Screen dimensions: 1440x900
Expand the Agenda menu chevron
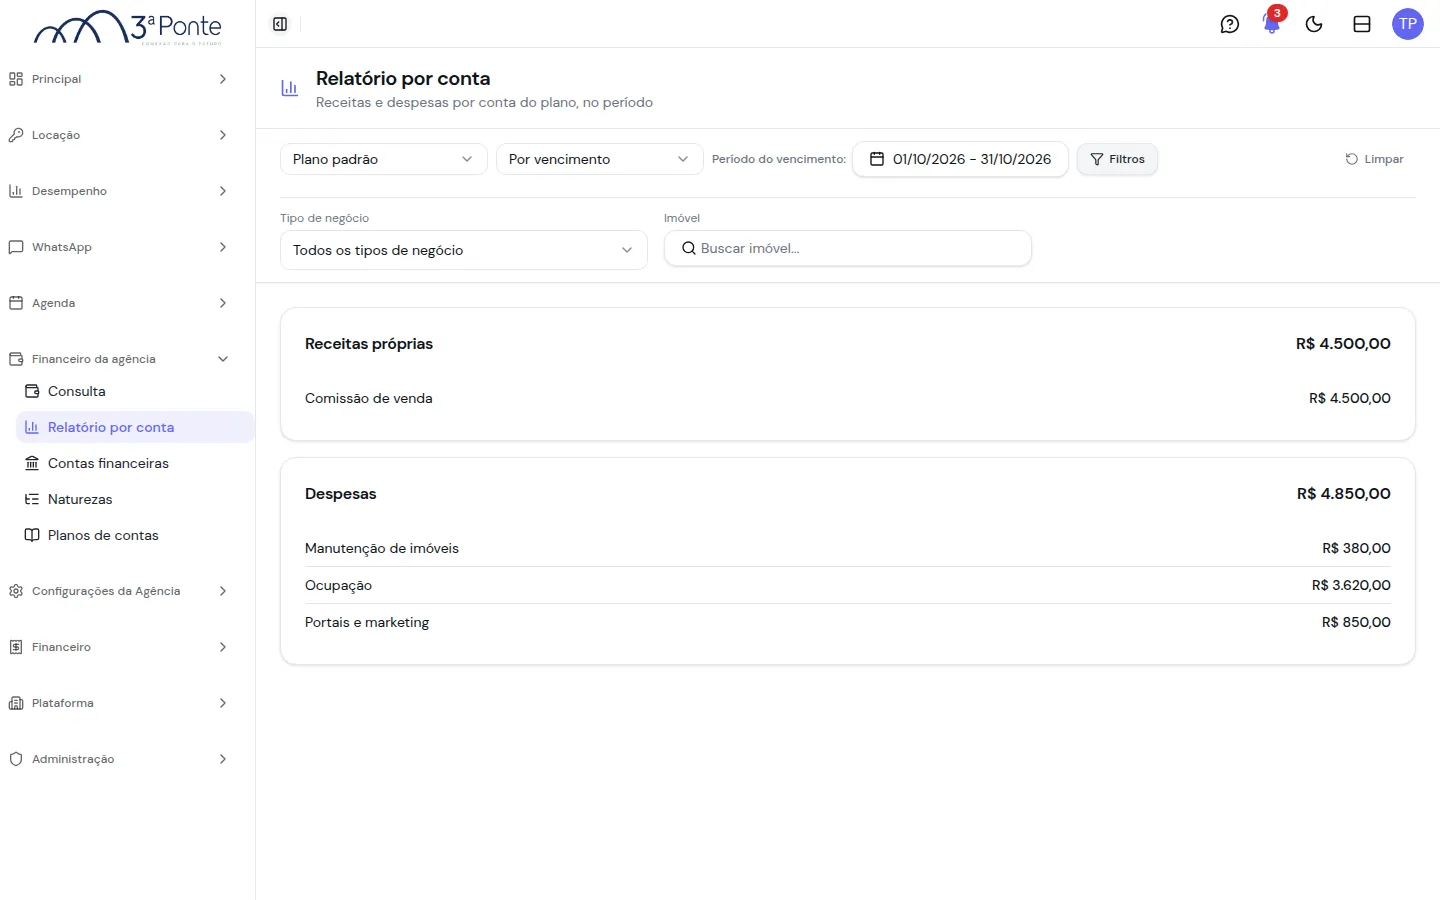click(x=223, y=303)
